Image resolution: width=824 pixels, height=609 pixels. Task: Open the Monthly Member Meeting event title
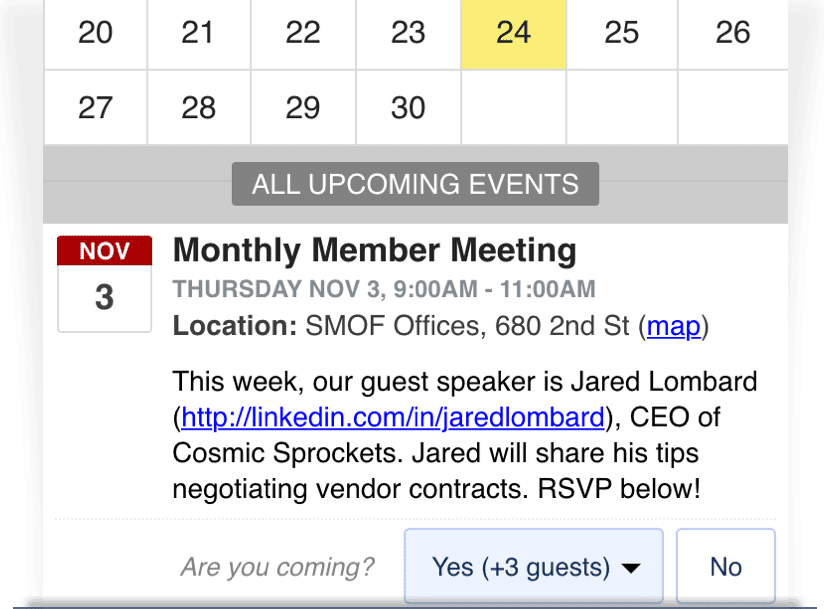pyautogui.click(x=374, y=250)
